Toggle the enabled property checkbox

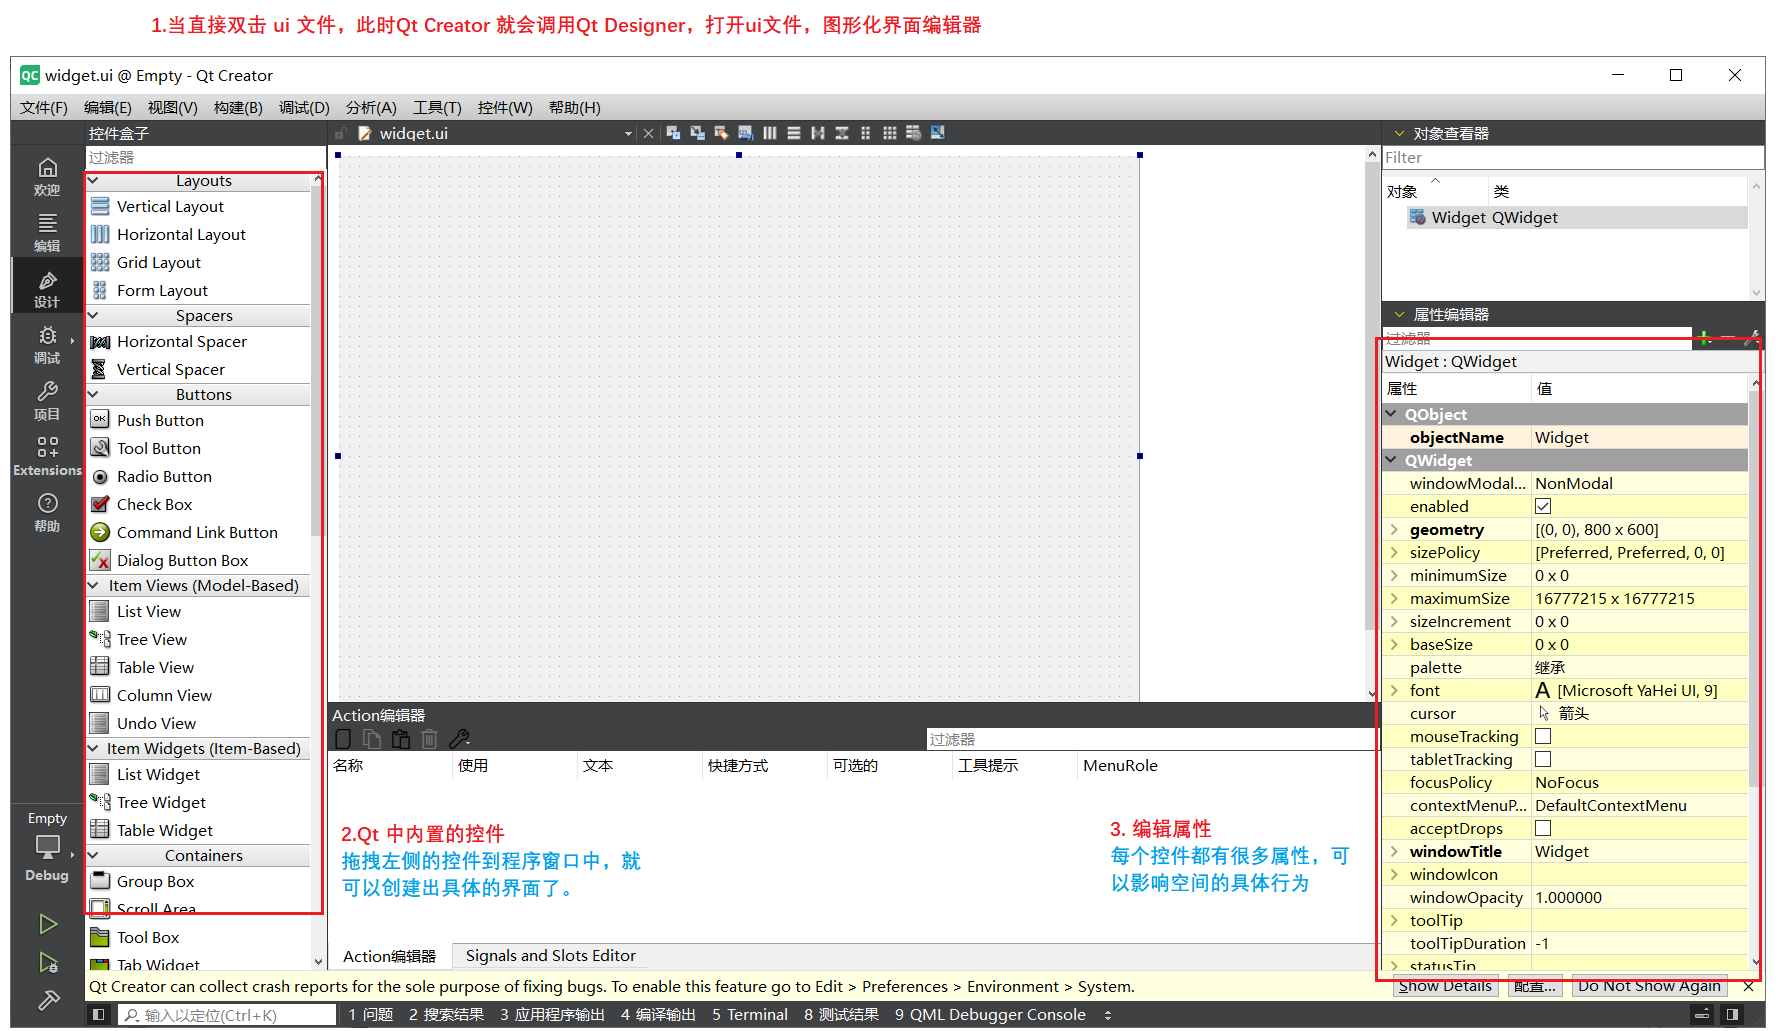pos(1543,507)
